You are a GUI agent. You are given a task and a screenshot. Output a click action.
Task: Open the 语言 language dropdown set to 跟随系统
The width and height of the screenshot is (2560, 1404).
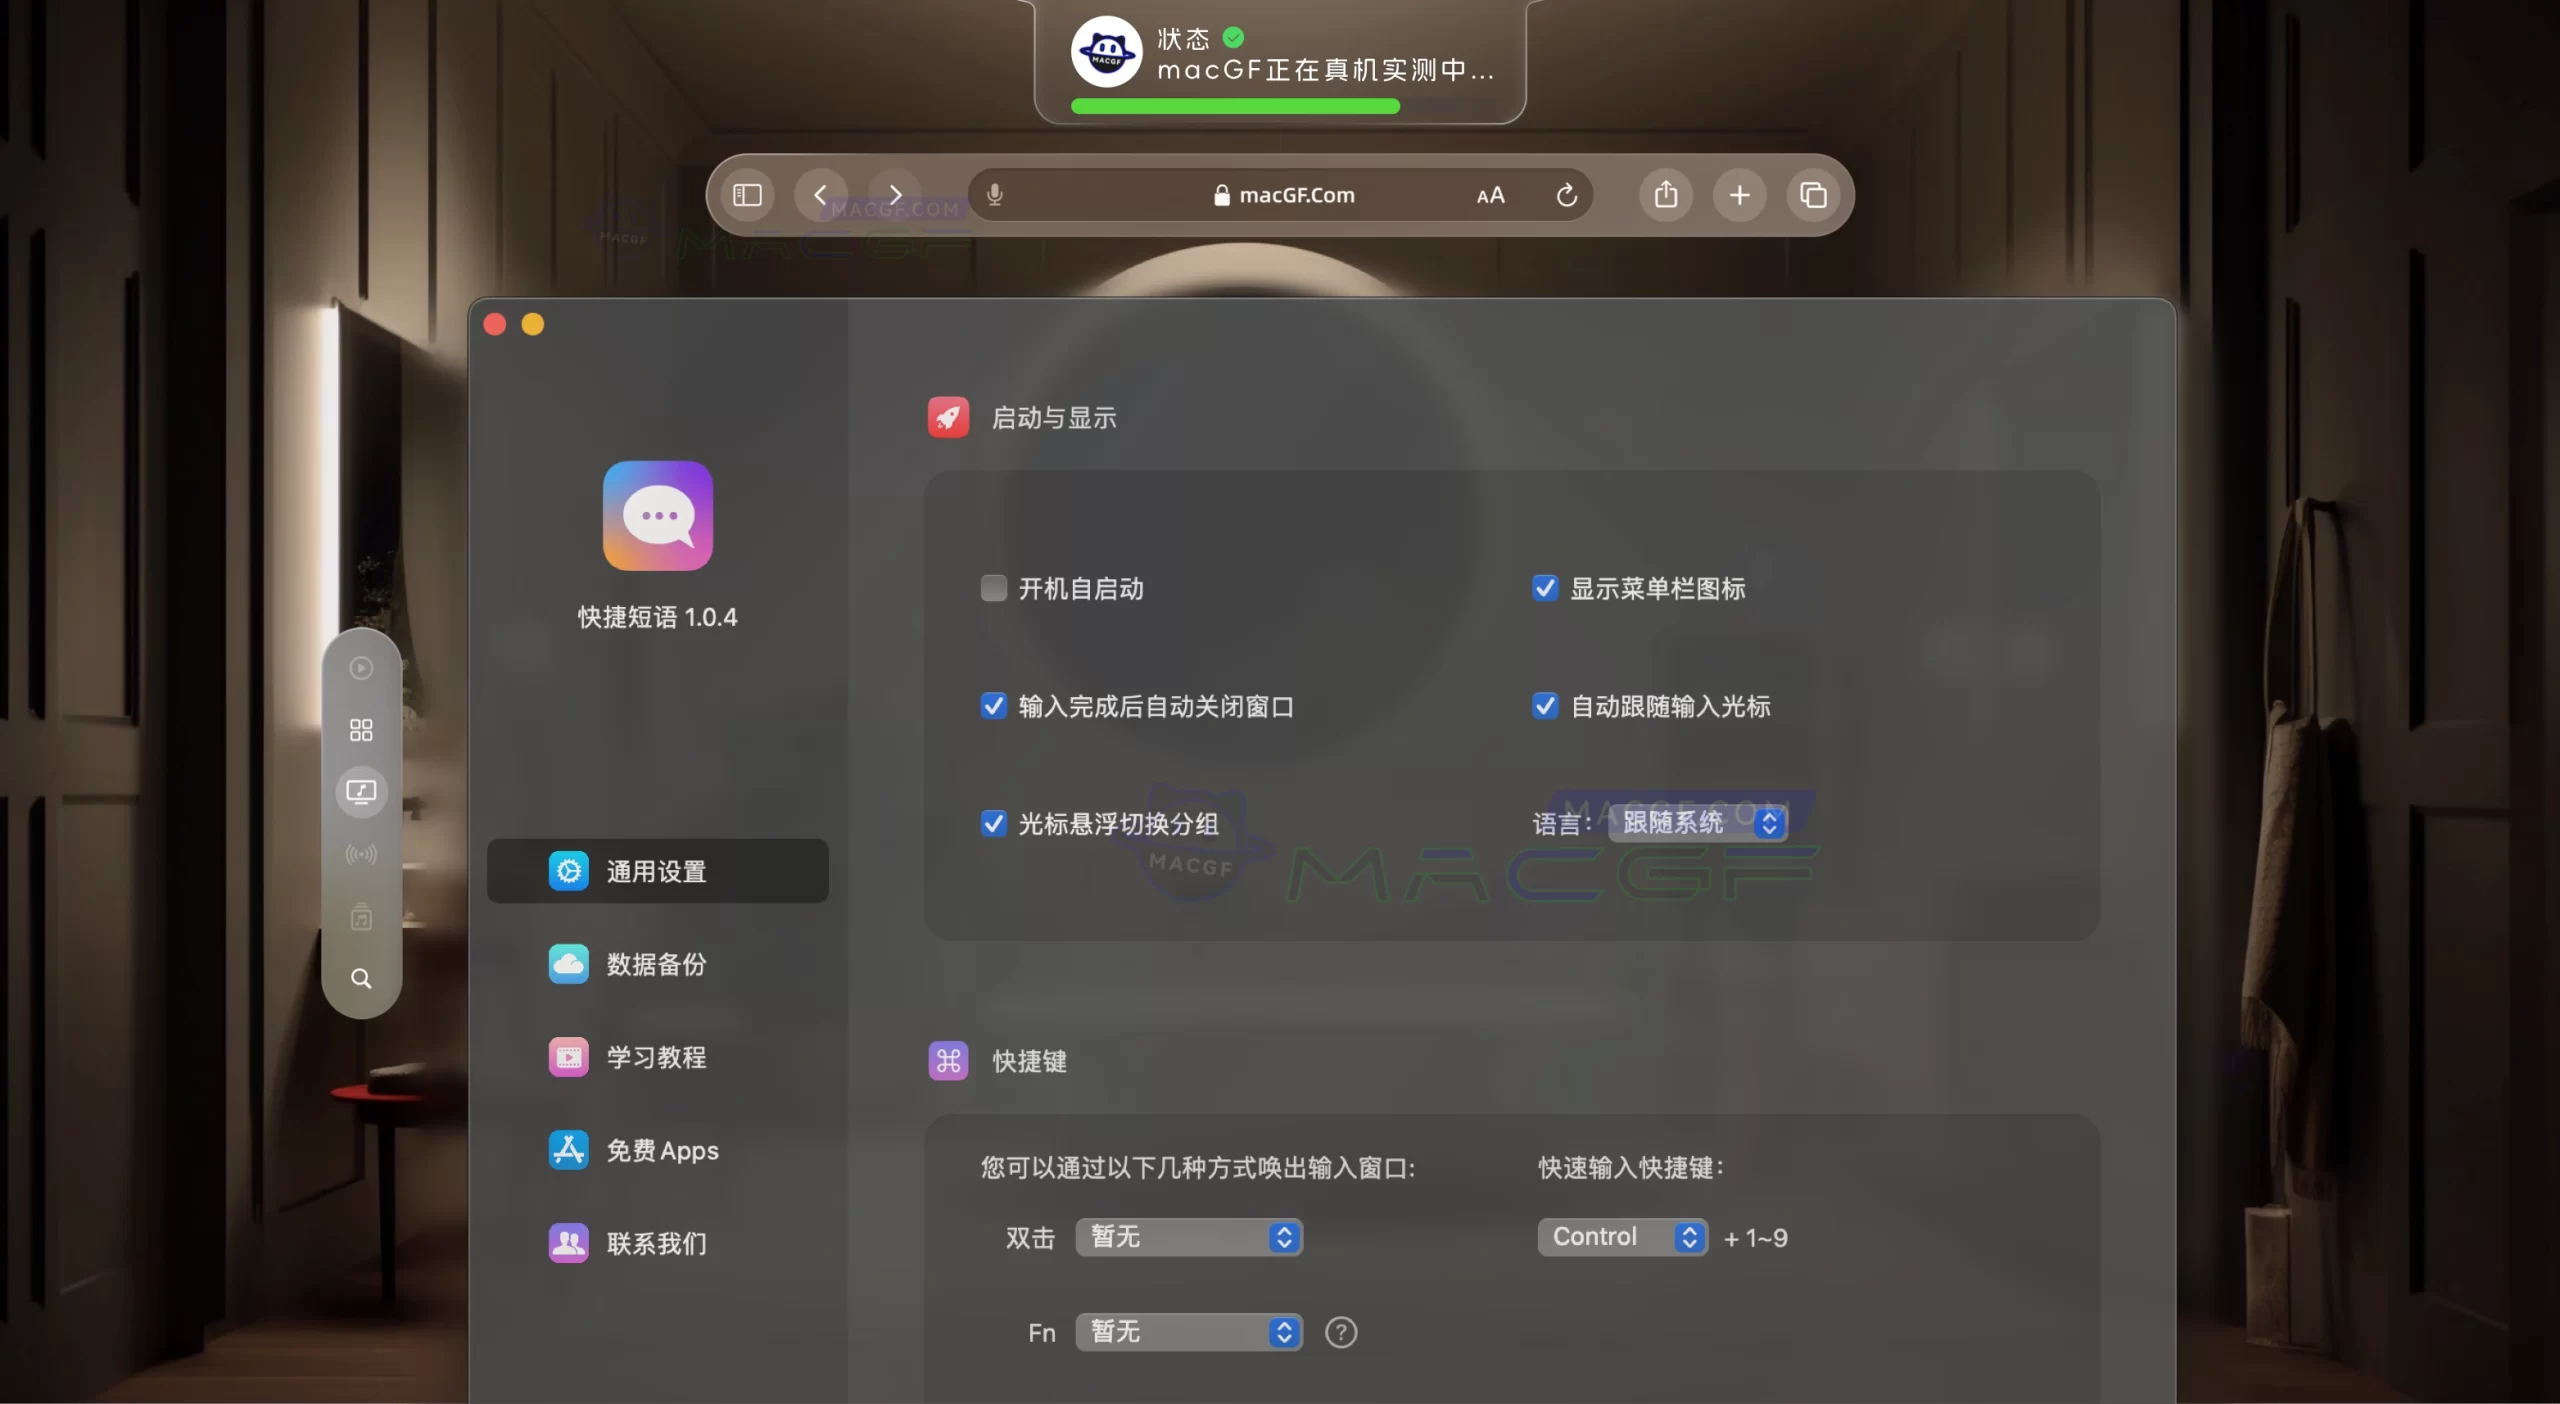click(1697, 822)
